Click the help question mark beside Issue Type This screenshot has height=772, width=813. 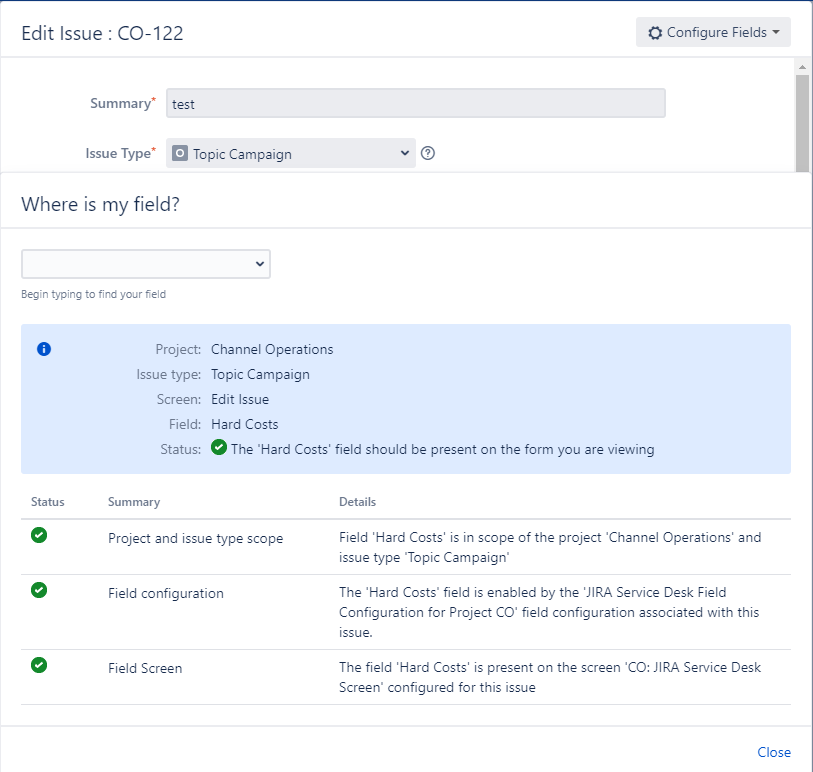428,153
